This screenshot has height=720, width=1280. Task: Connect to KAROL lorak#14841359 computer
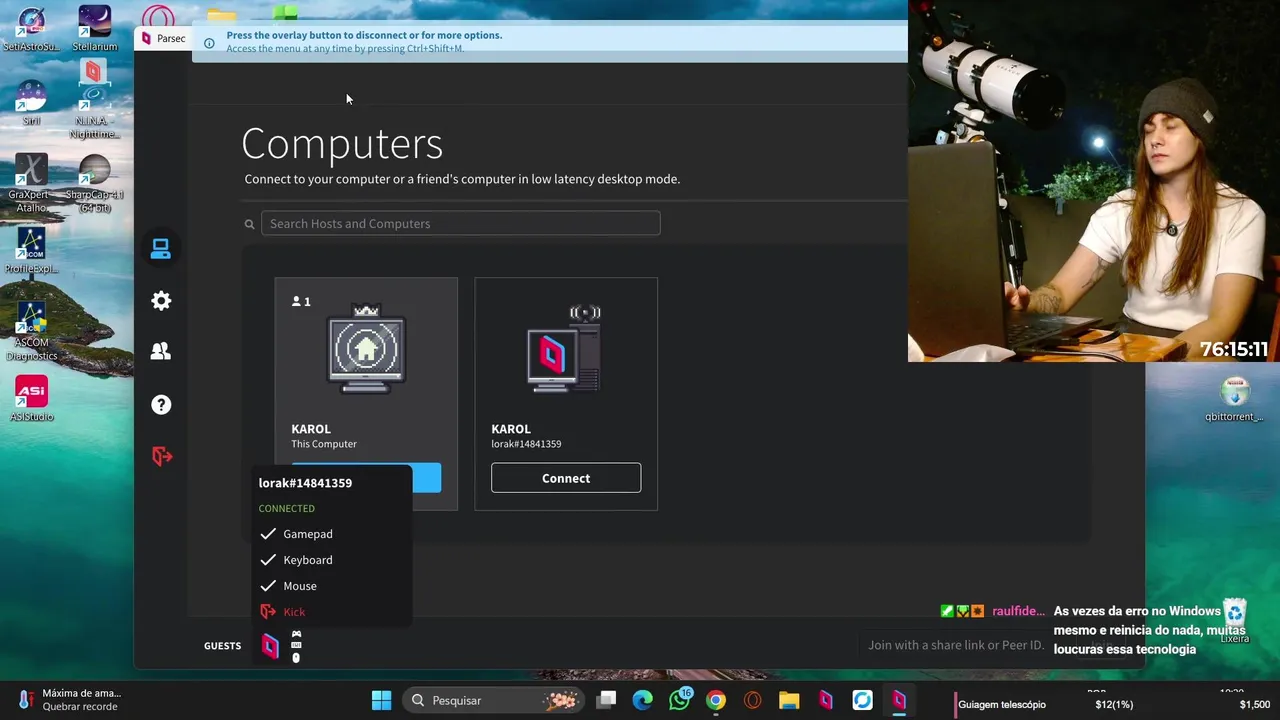click(566, 478)
